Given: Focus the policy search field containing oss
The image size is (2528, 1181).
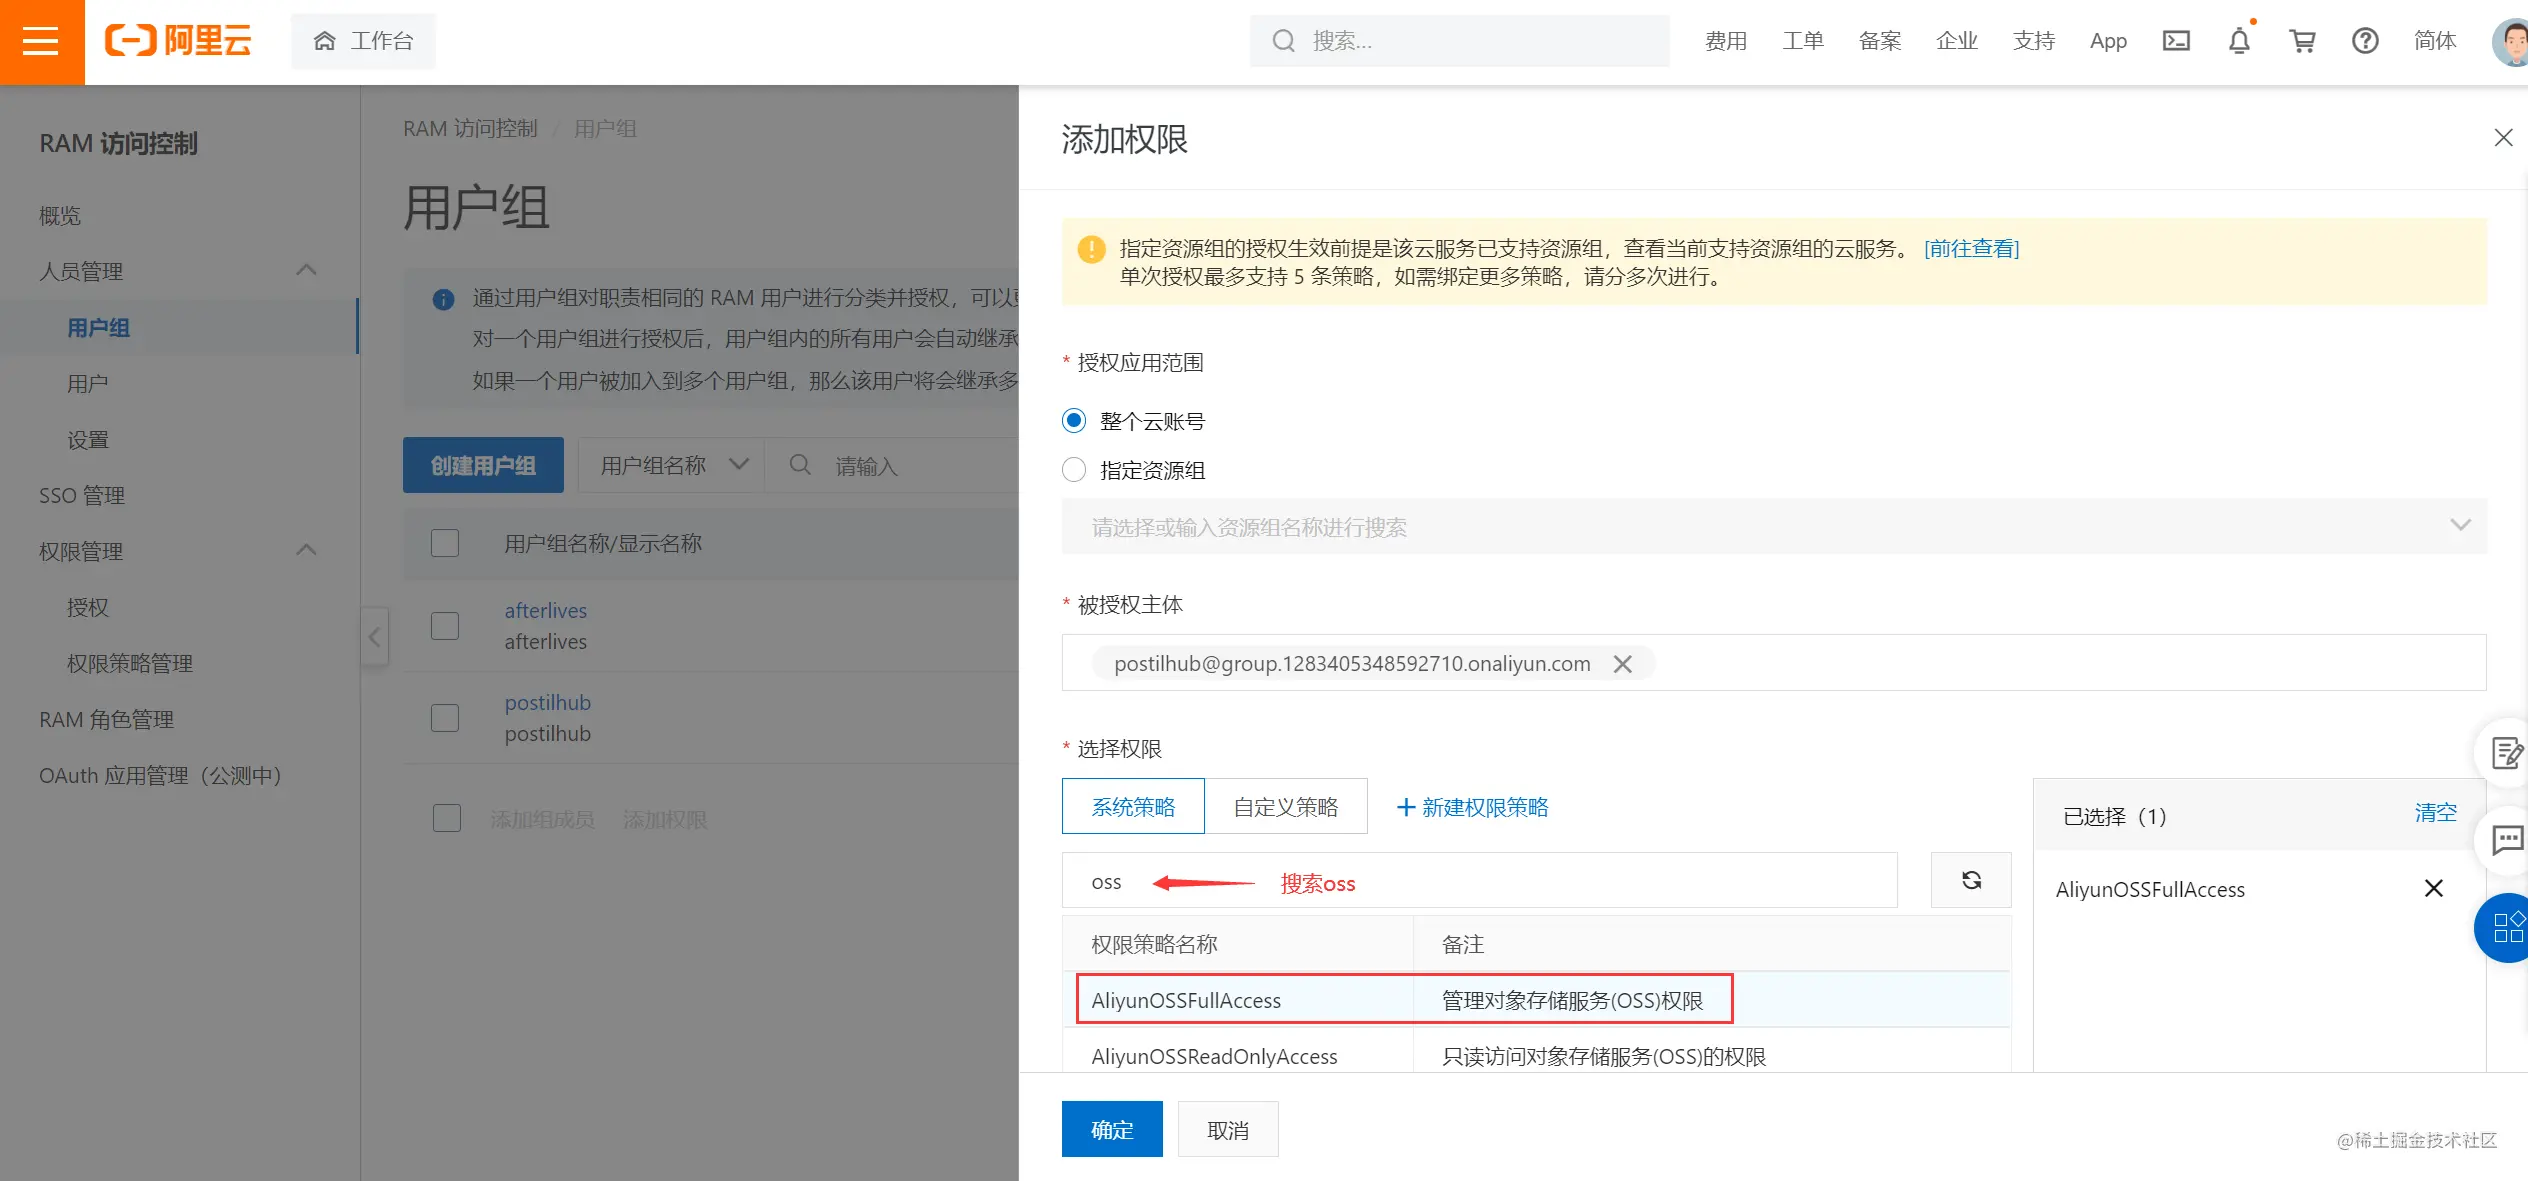Looking at the screenshot, I should tap(1480, 880).
